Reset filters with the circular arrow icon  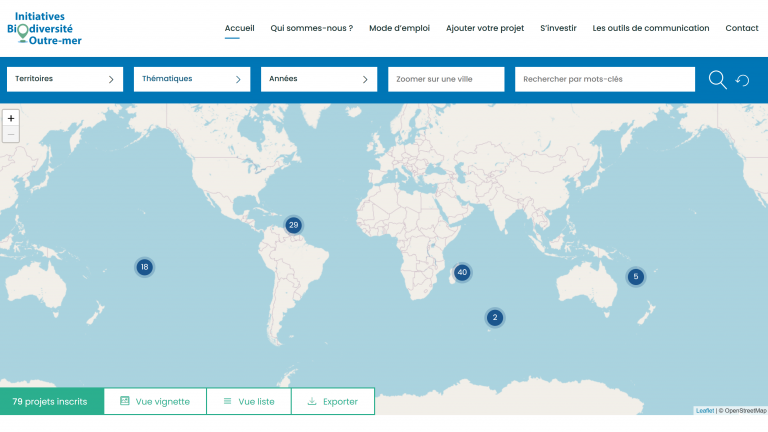[743, 80]
